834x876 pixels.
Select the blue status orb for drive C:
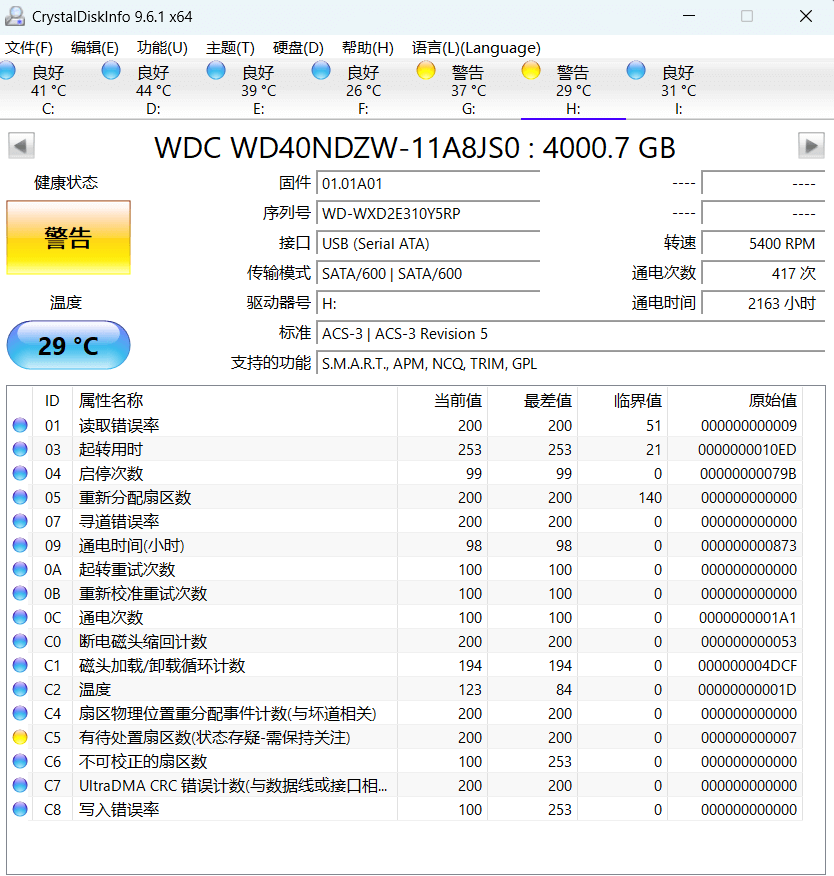pyautogui.click(x=7, y=70)
